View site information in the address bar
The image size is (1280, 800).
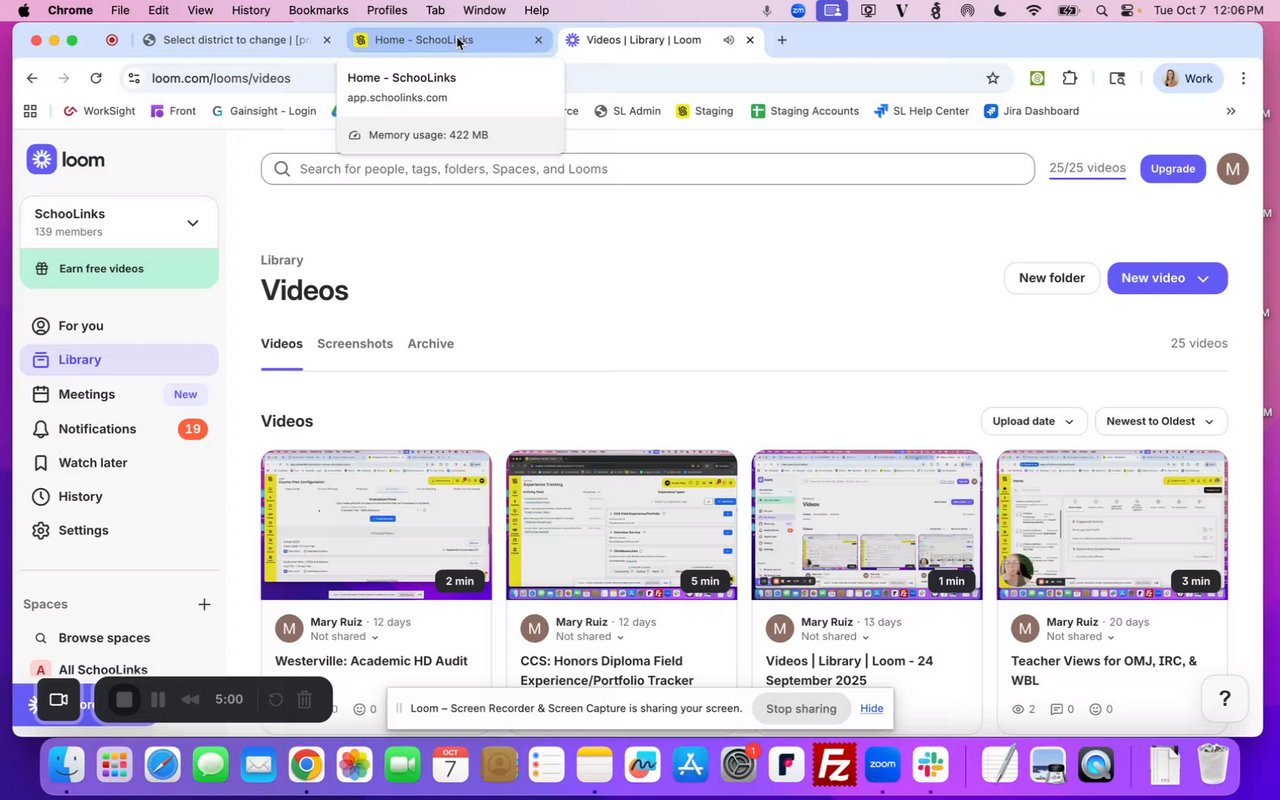(133, 78)
